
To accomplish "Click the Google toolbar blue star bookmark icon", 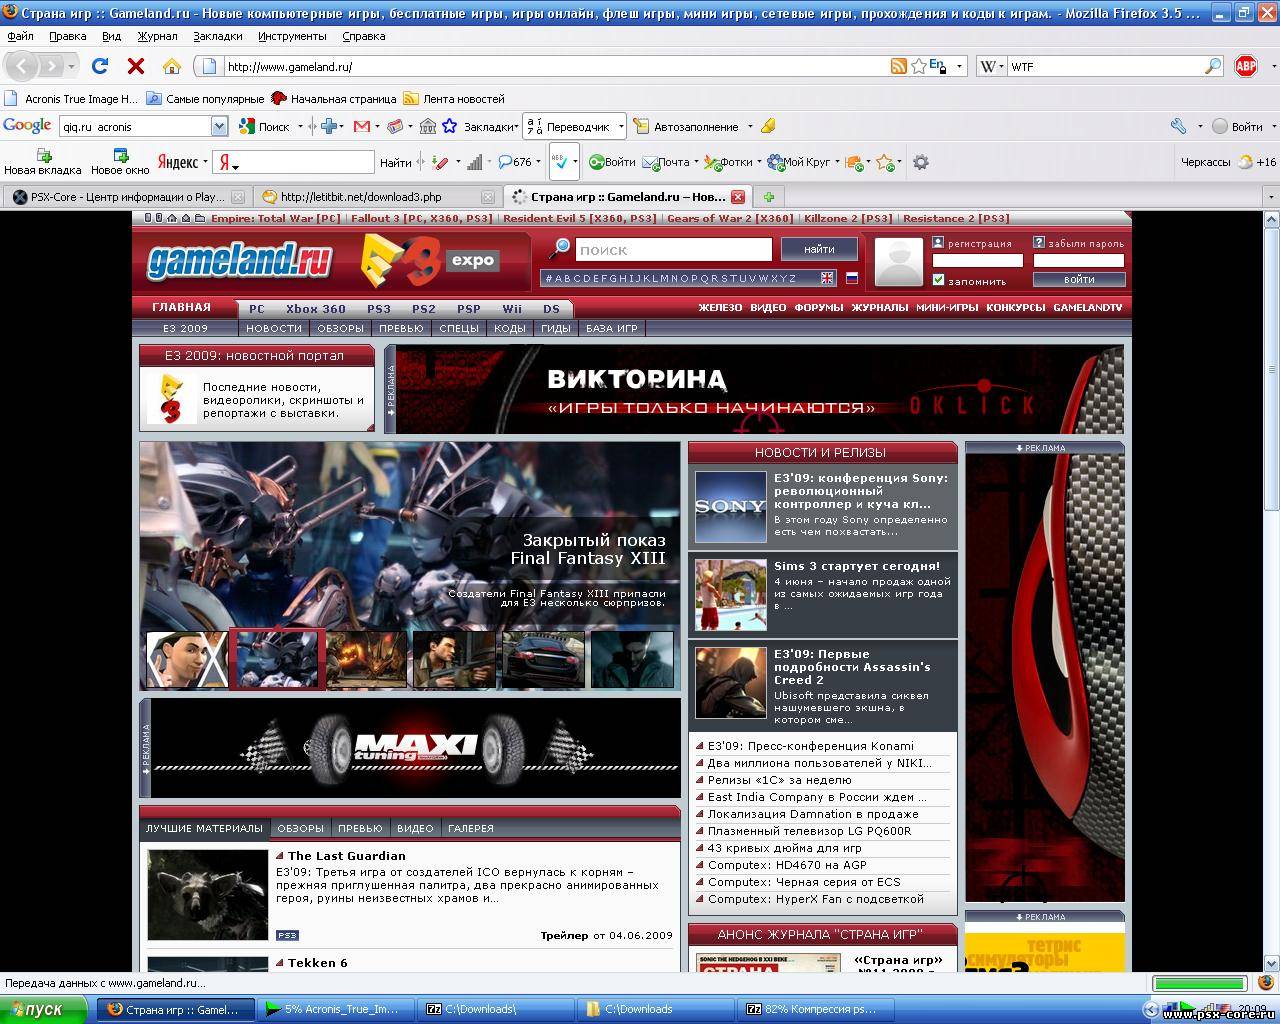I will [450, 126].
